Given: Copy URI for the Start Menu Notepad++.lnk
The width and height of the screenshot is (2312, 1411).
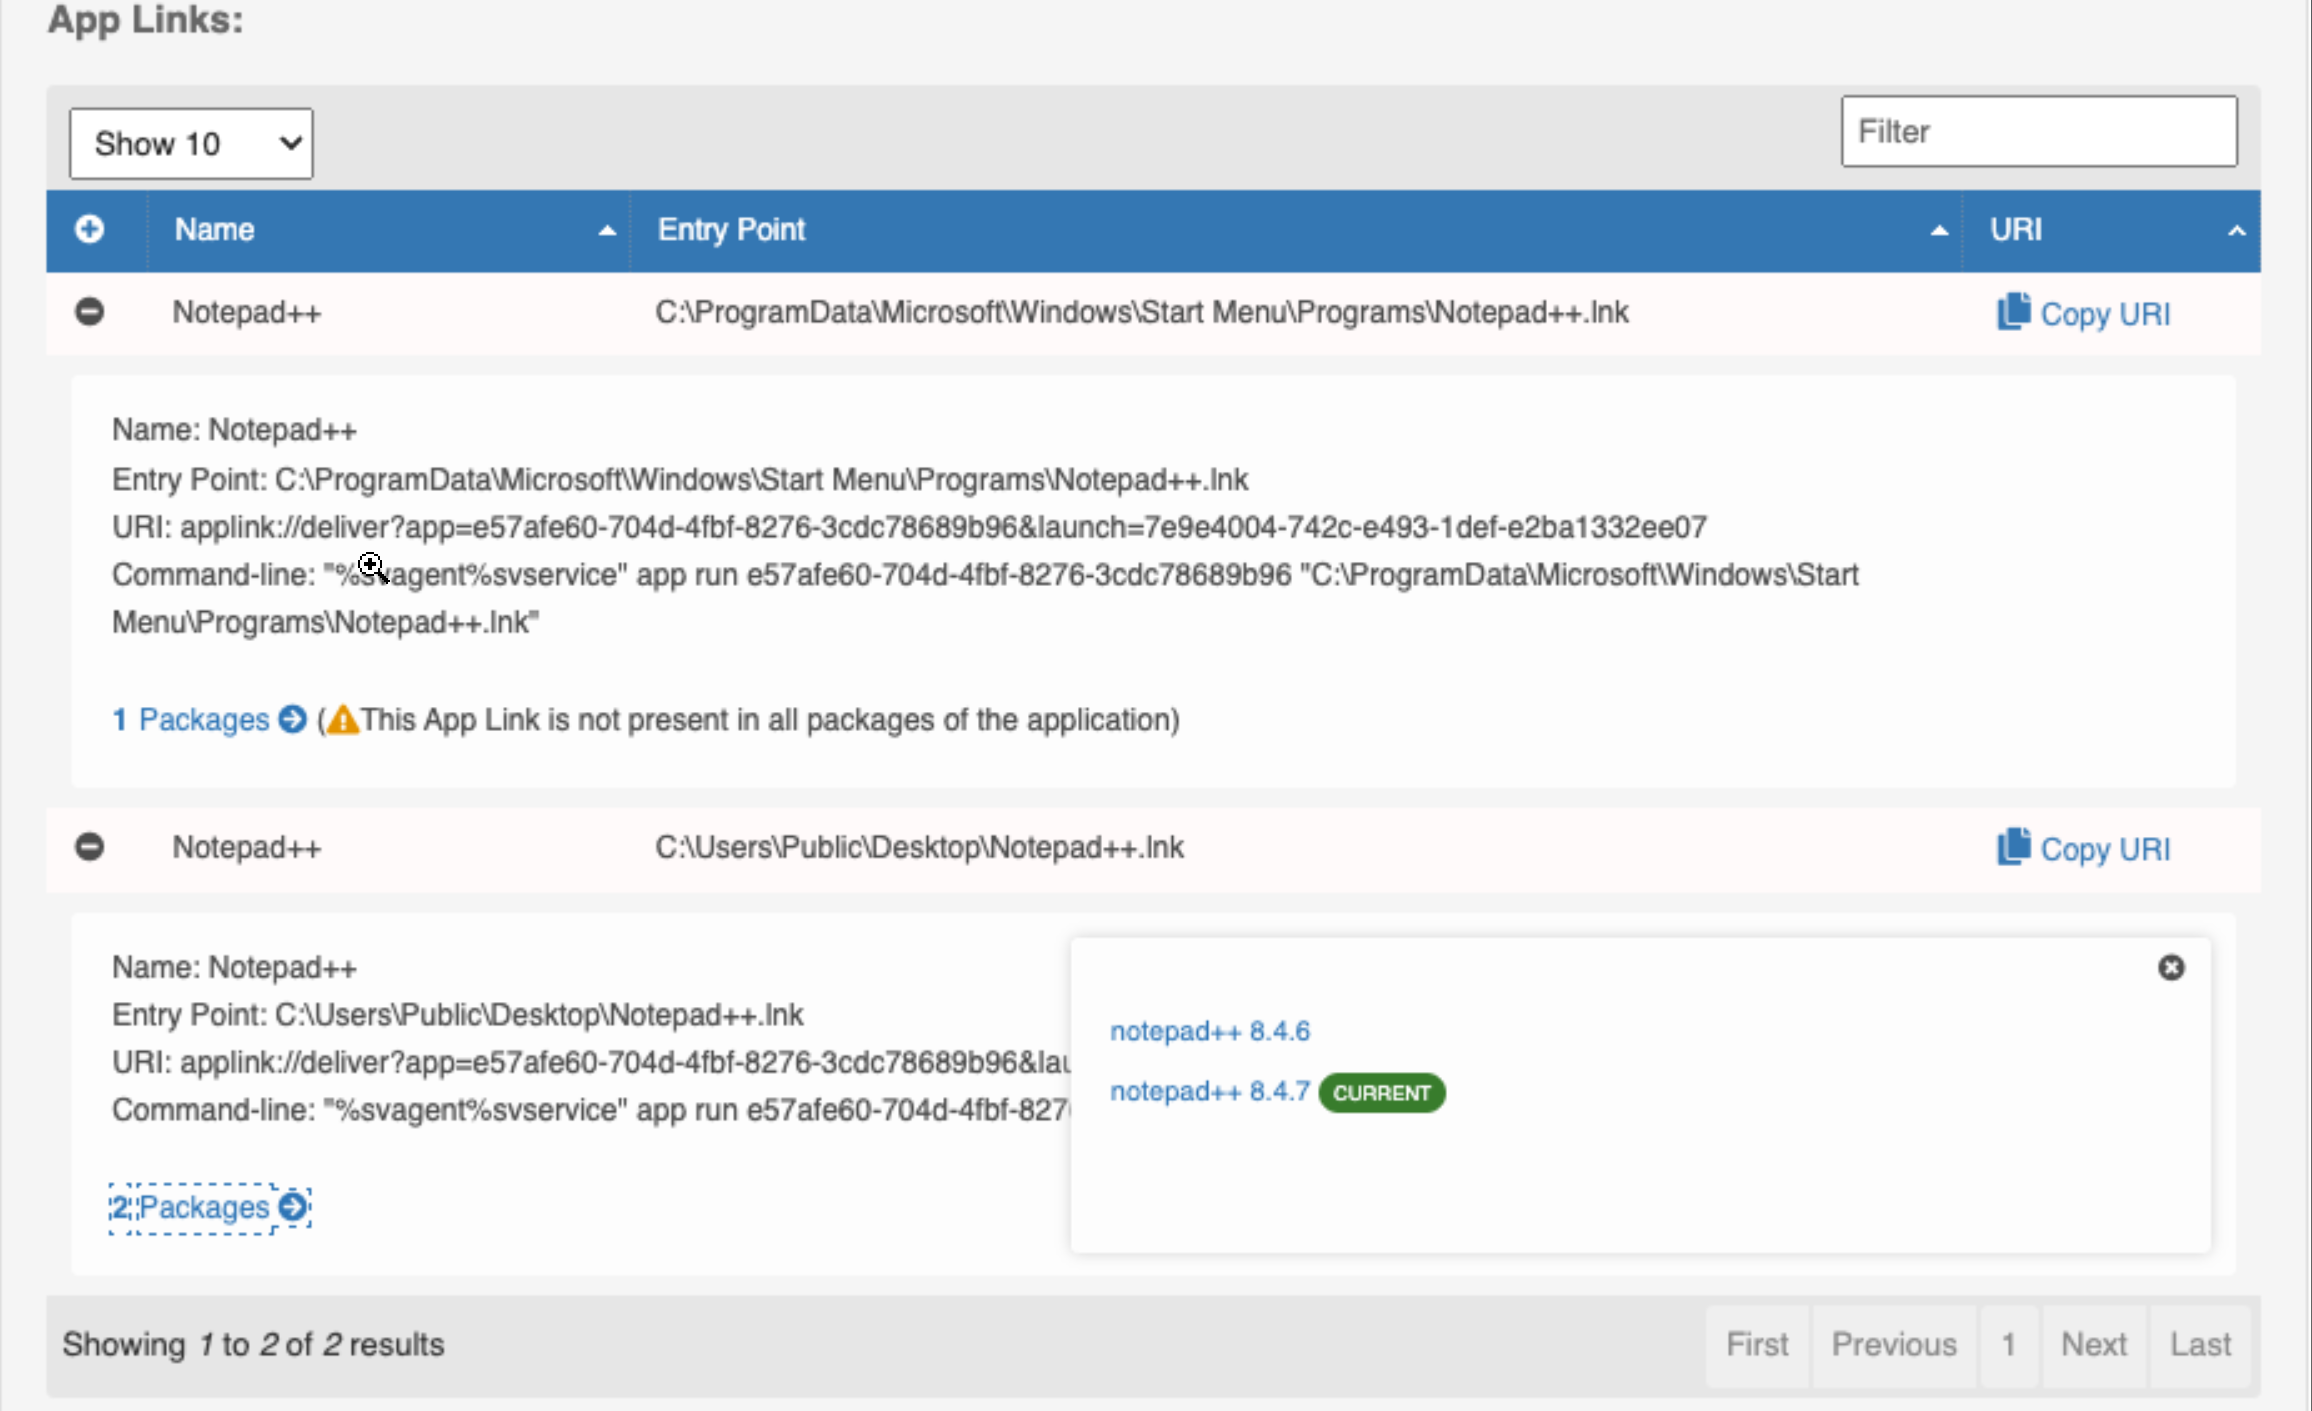Looking at the screenshot, I should pos(2084,314).
